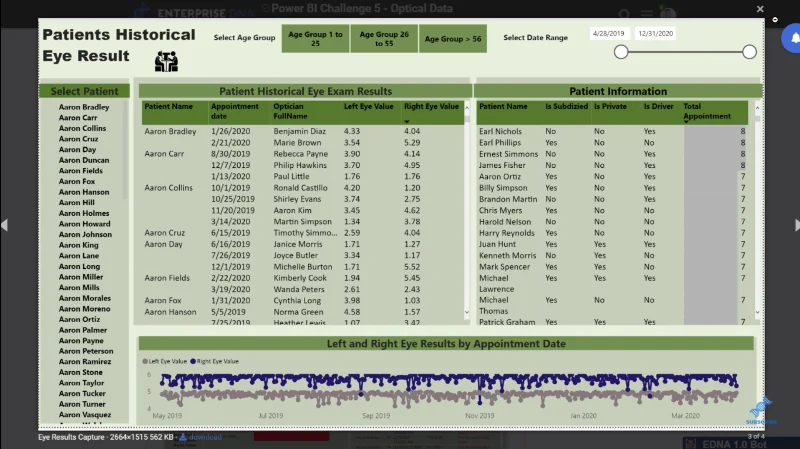Viewport: 800px width, 449px height.
Task: Click sort arrow under Total Appointment
Action: tap(686, 121)
